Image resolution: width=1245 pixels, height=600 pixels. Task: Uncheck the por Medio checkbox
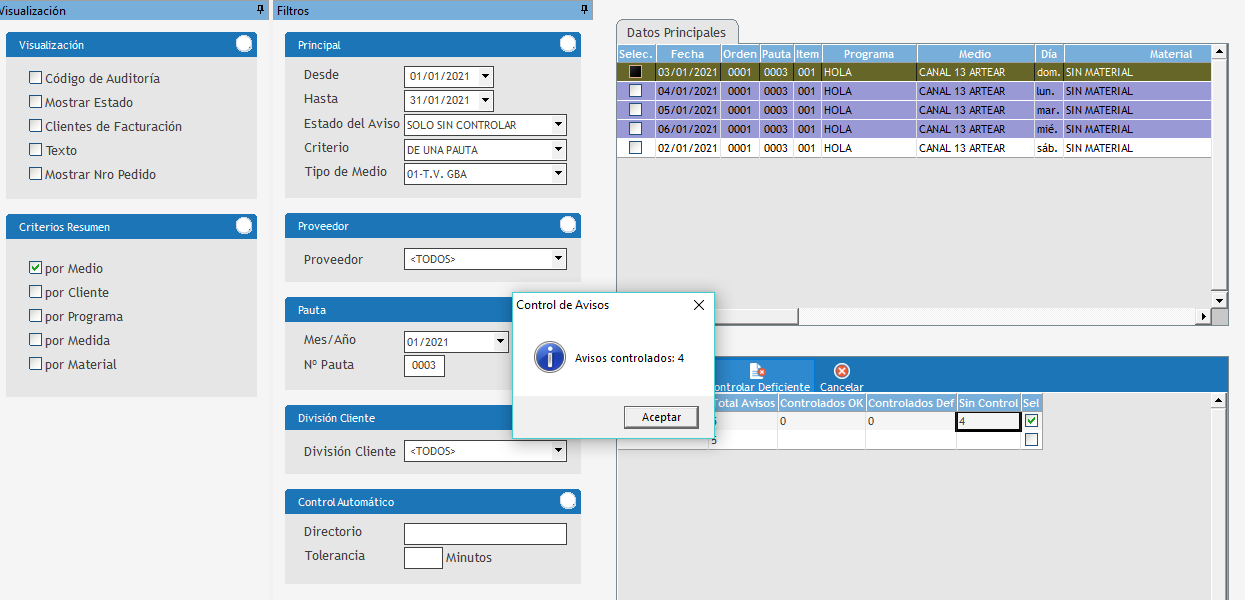click(36, 268)
